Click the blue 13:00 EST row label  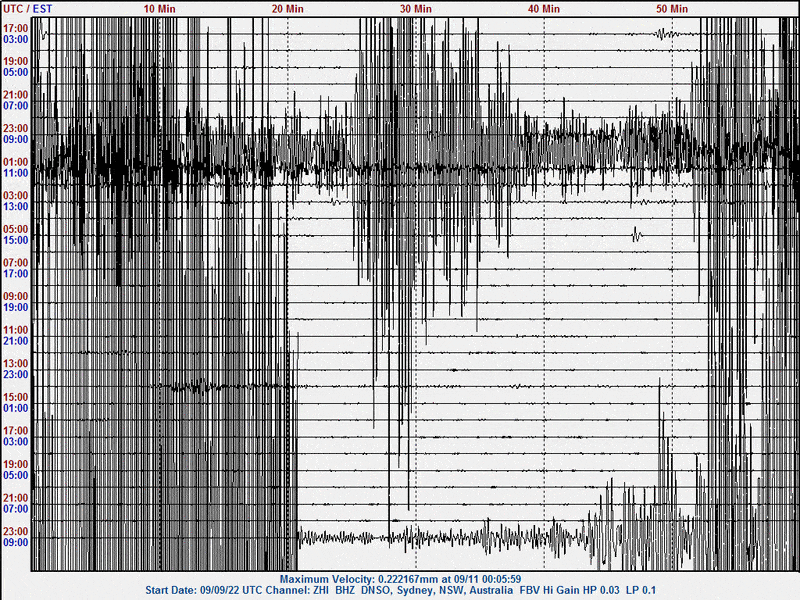[15, 207]
